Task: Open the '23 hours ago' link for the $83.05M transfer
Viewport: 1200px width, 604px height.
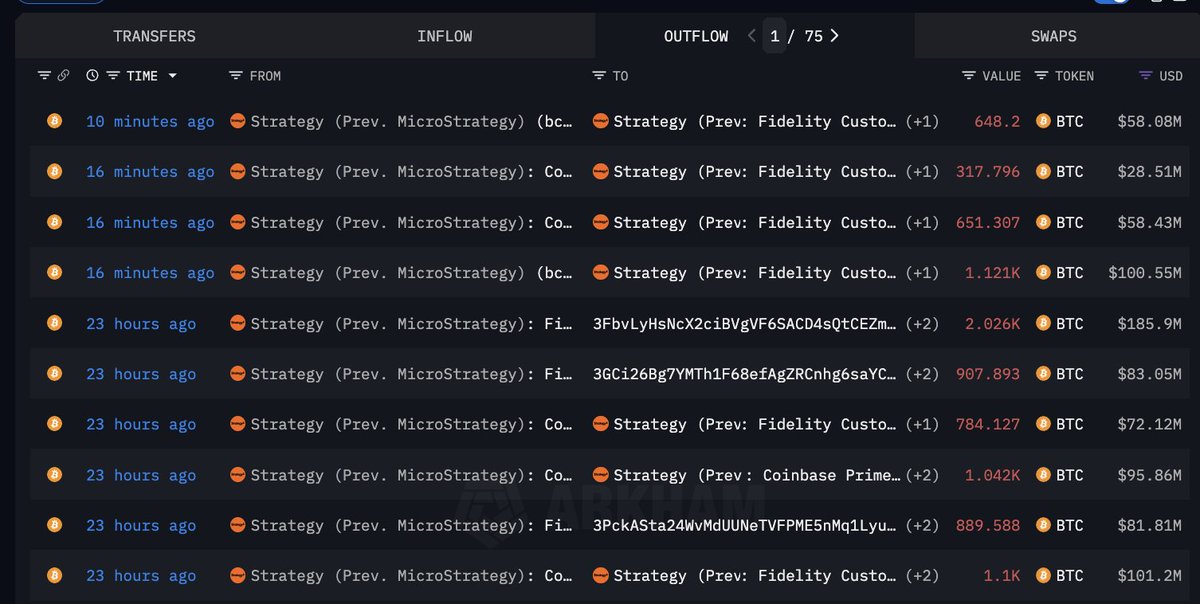Action: pos(141,373)
